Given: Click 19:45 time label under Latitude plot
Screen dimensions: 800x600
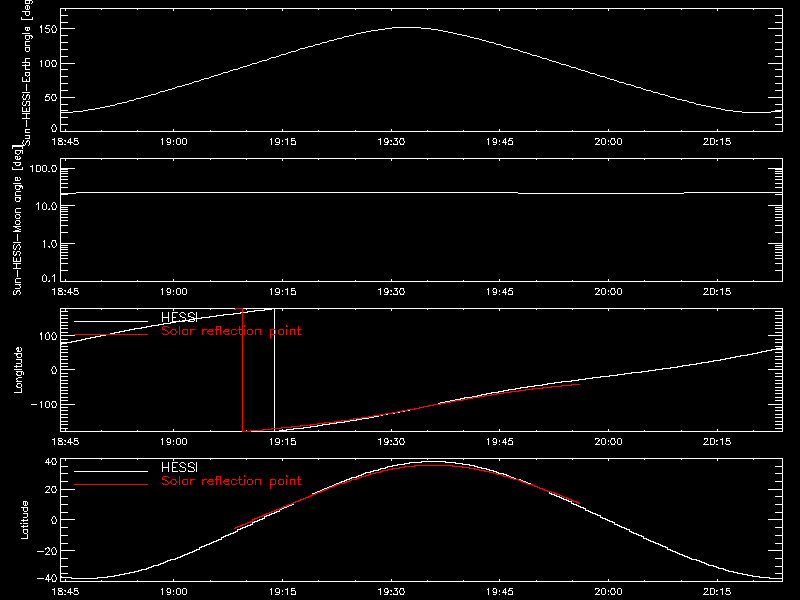Looking at the screenshot, I should click(x=499, y=592).
